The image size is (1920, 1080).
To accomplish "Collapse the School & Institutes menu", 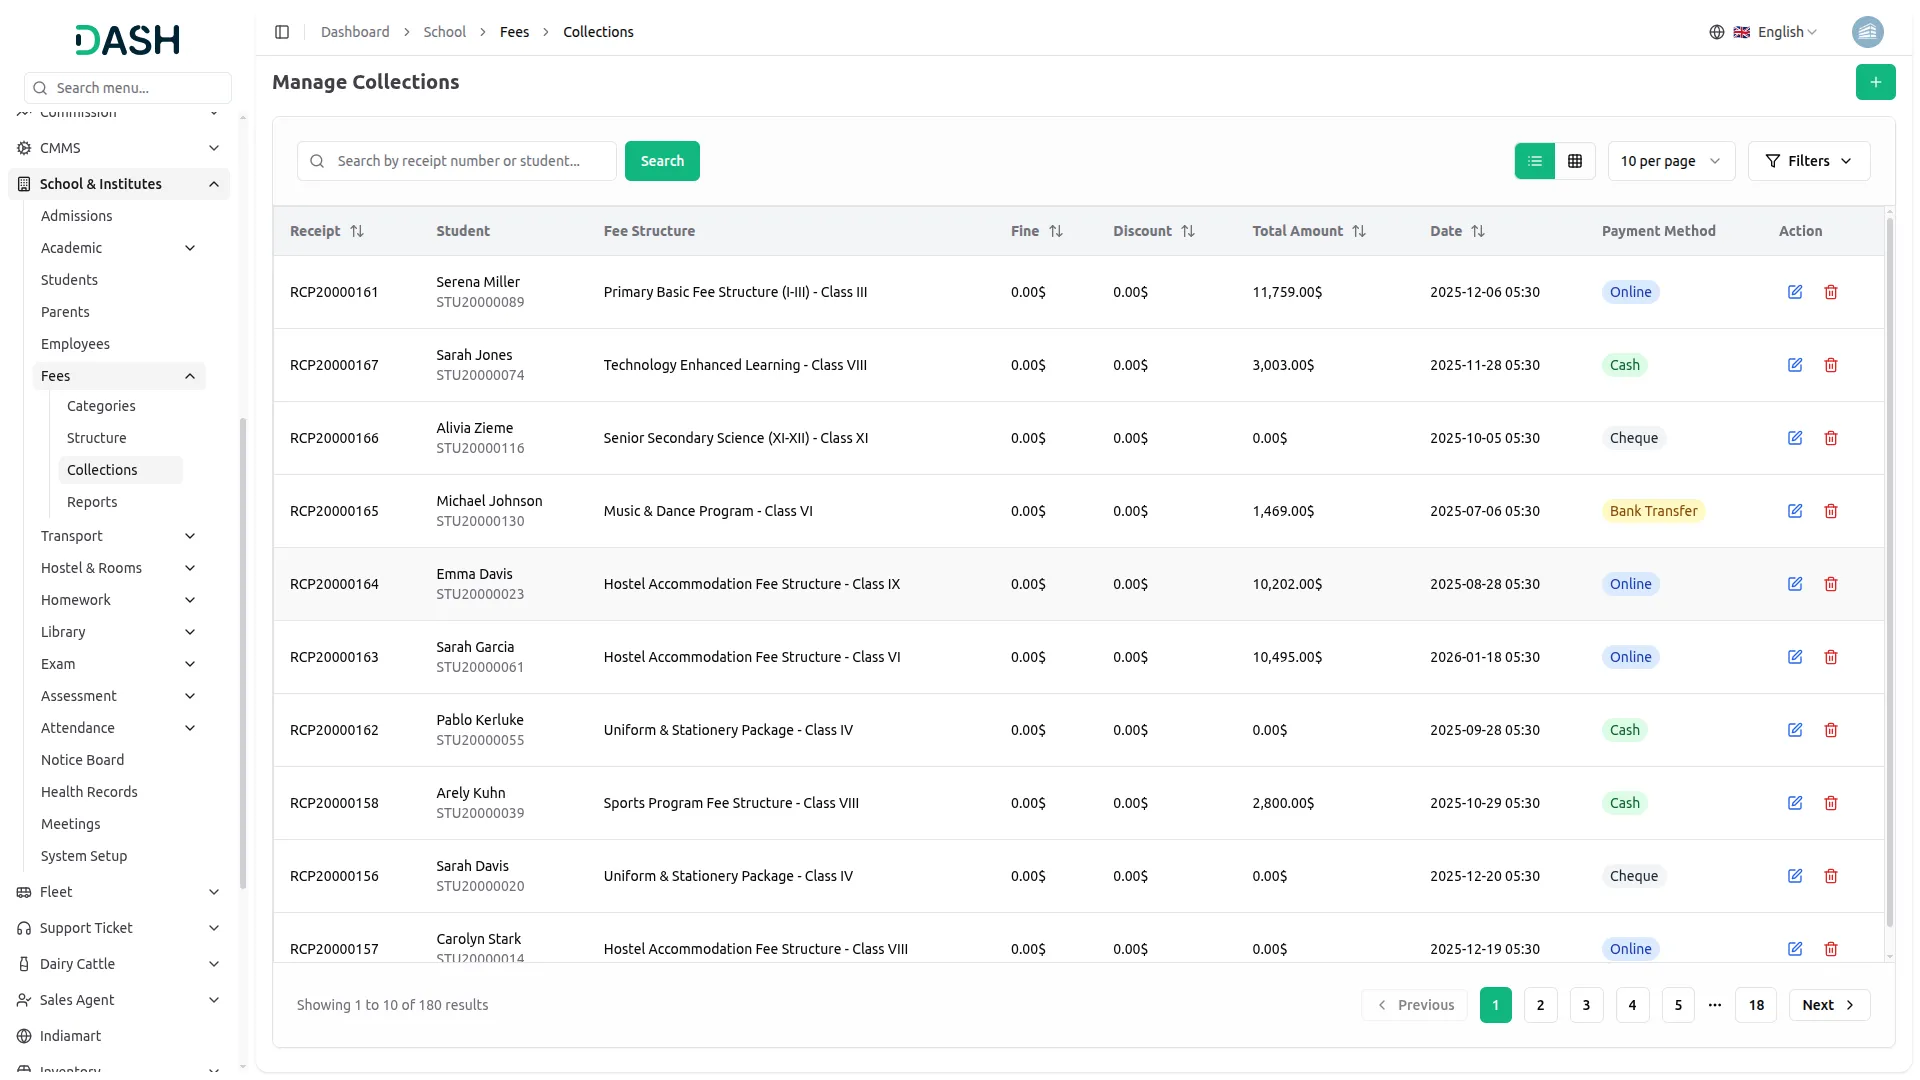I will pos(119,184).
